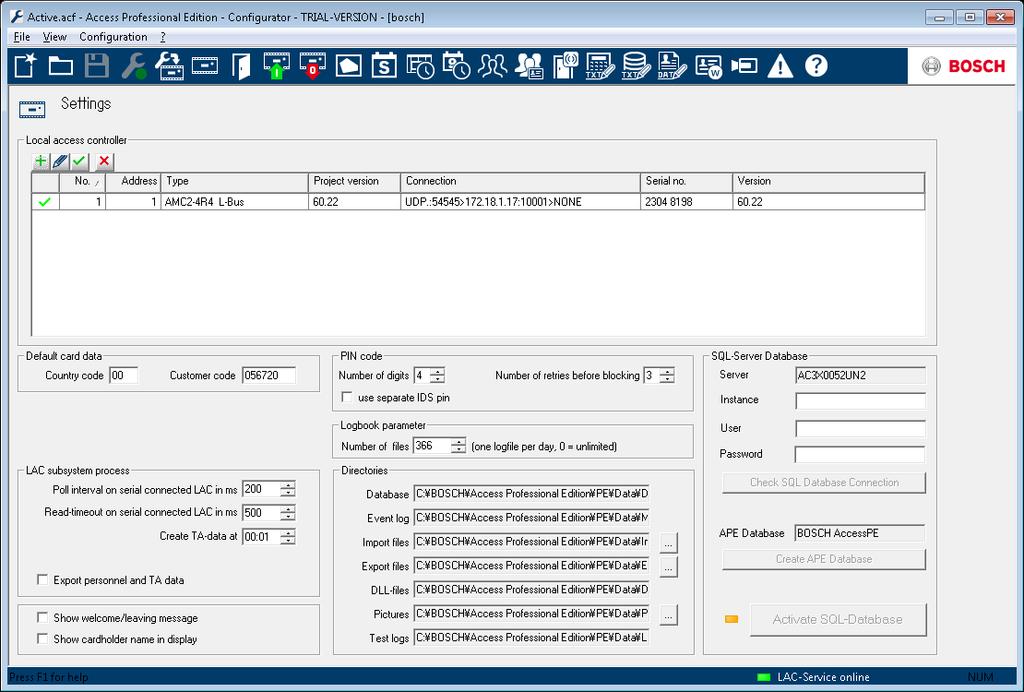Adjust Number of retries before blocking spinner

click(x=667, y=375)
